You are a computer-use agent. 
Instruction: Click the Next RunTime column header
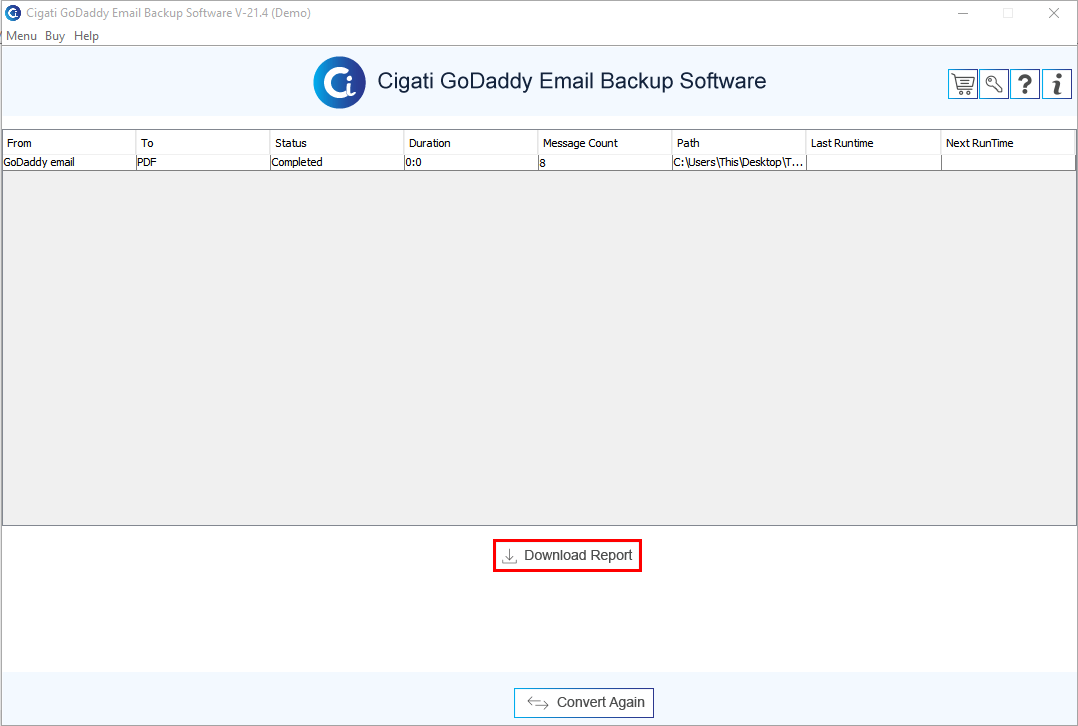[x=1009, y=143]
